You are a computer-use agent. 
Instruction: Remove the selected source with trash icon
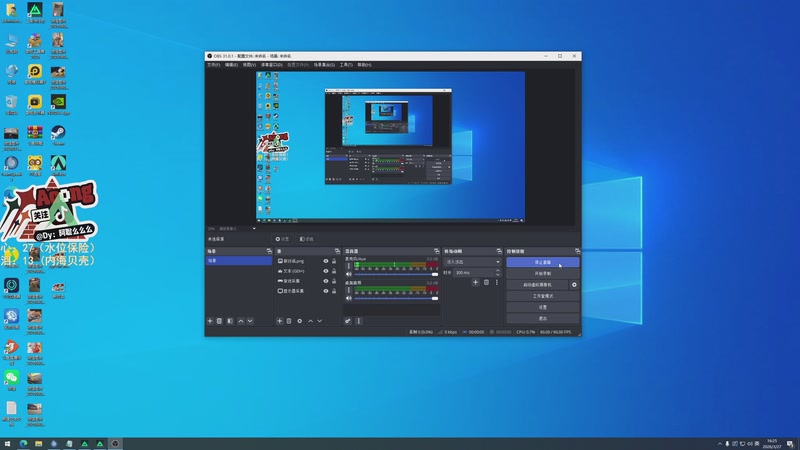289,321
